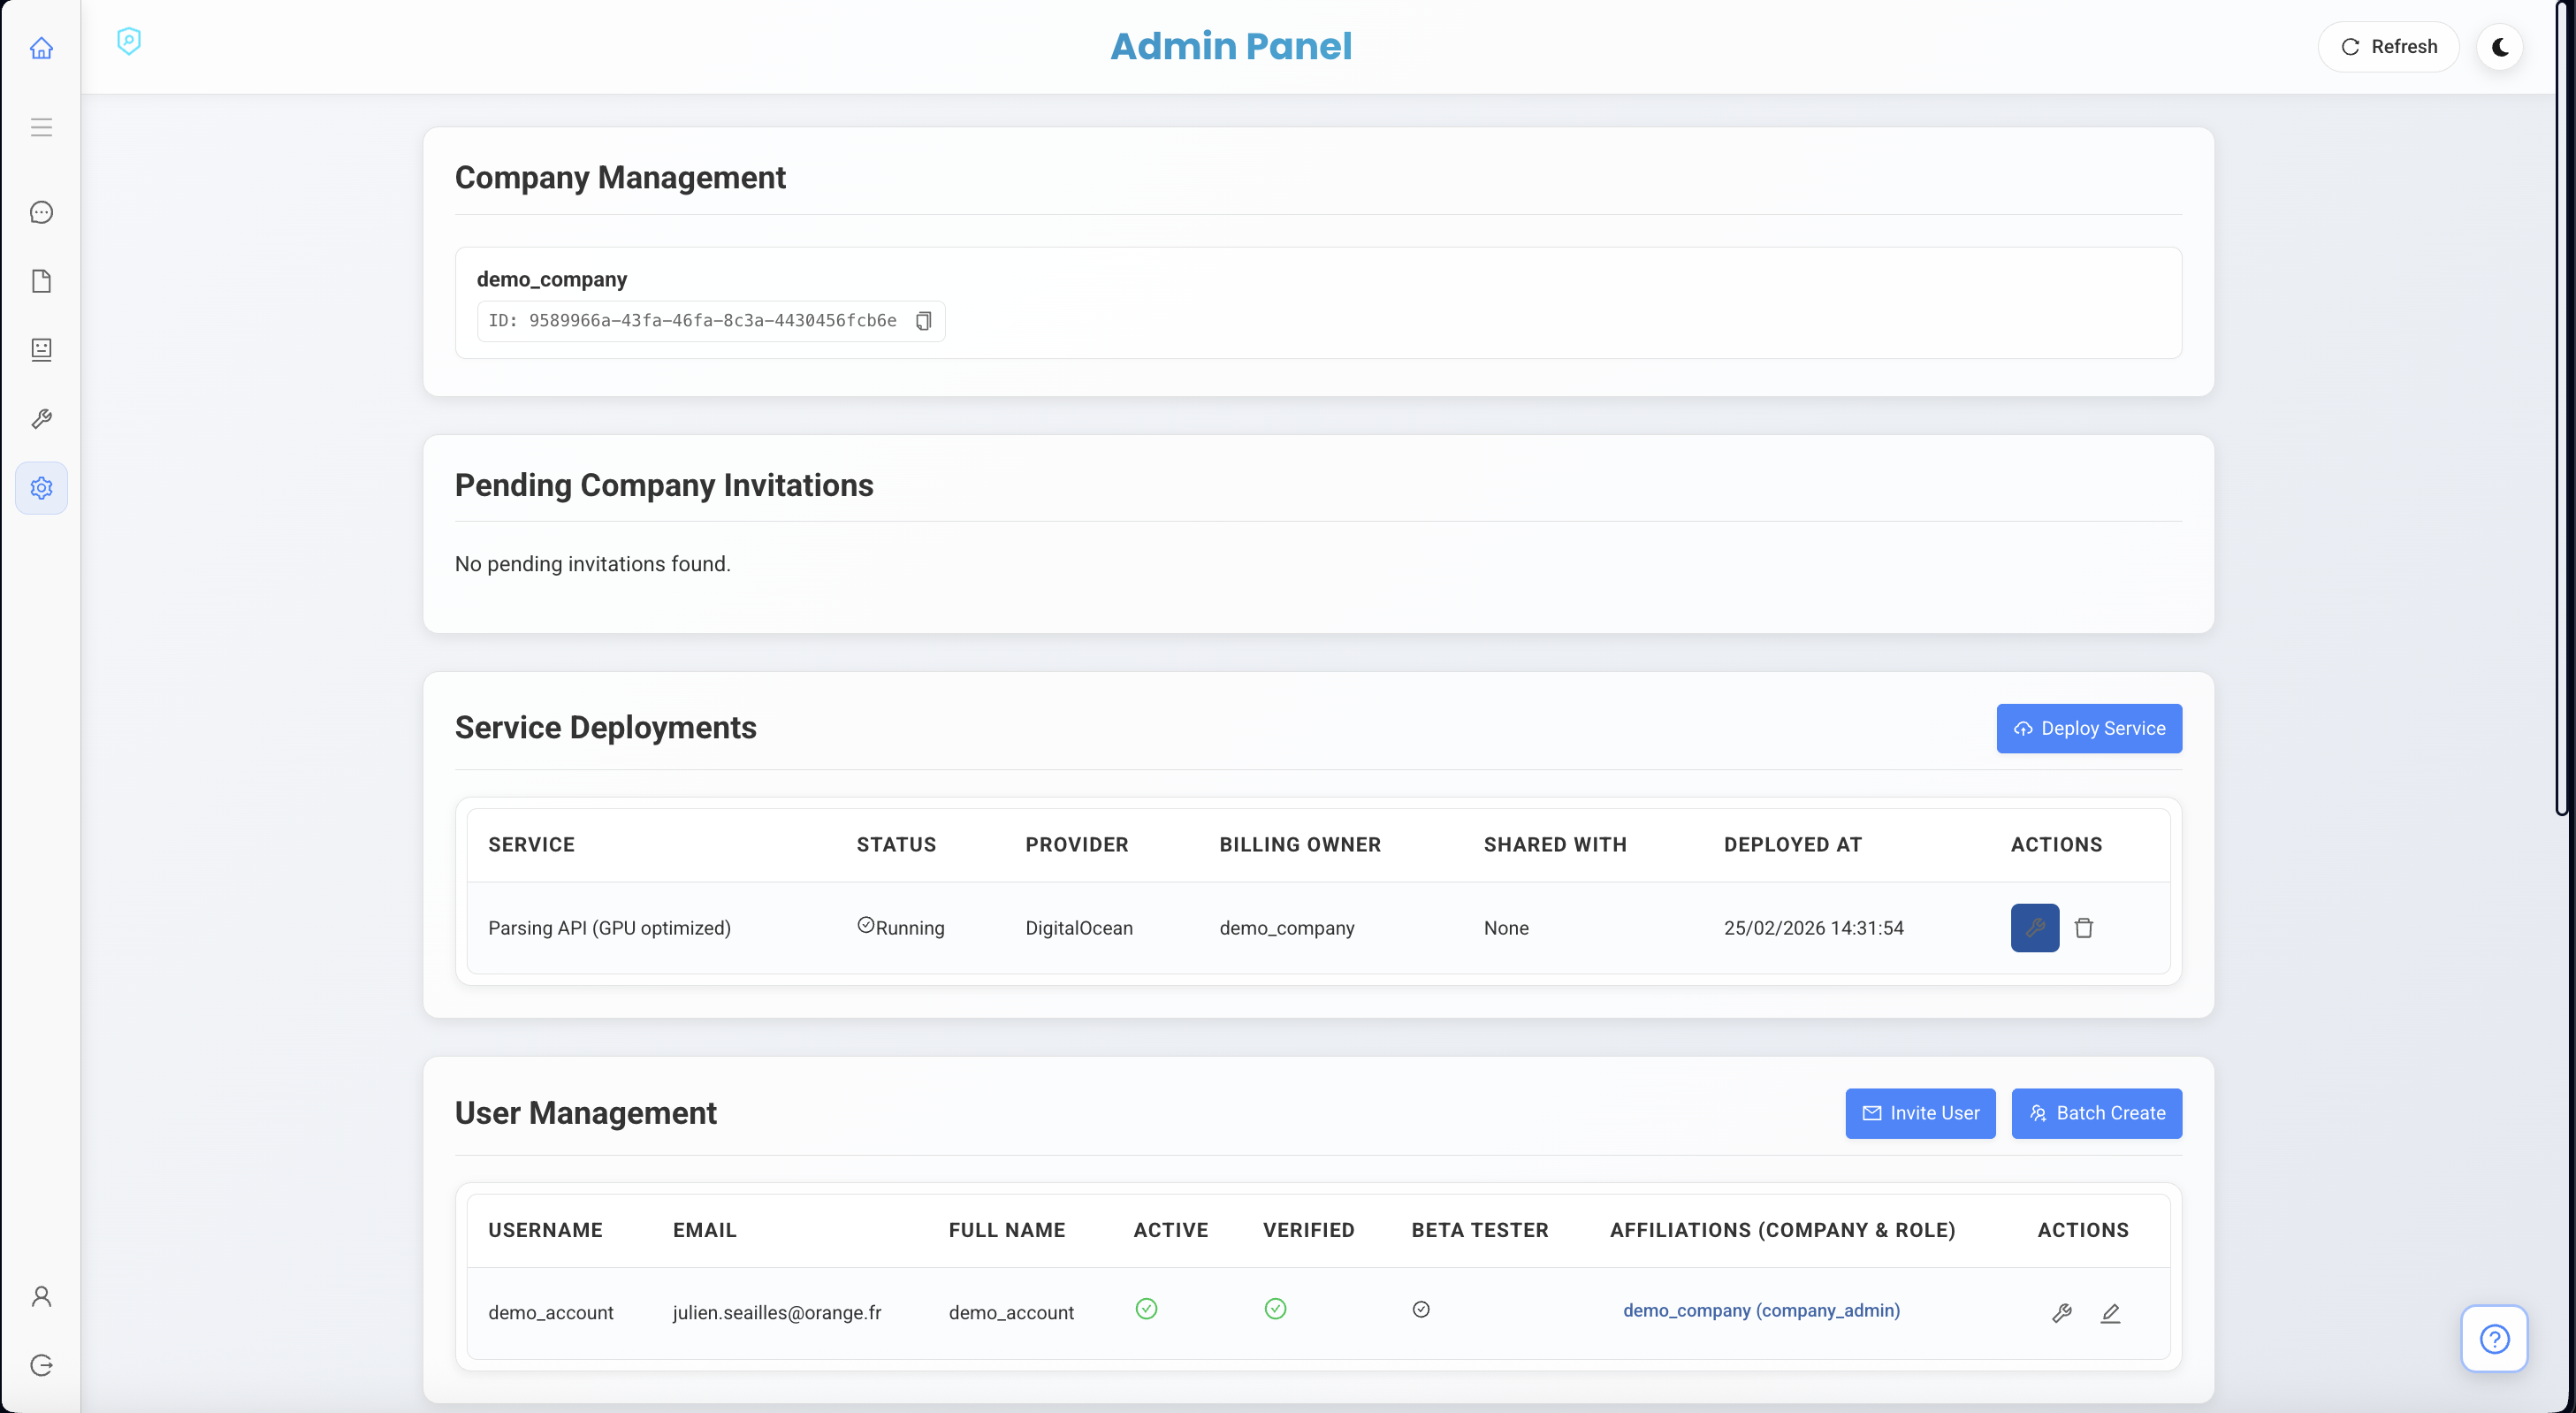
Task: Open the documents page icon
Action: point(41,281)
